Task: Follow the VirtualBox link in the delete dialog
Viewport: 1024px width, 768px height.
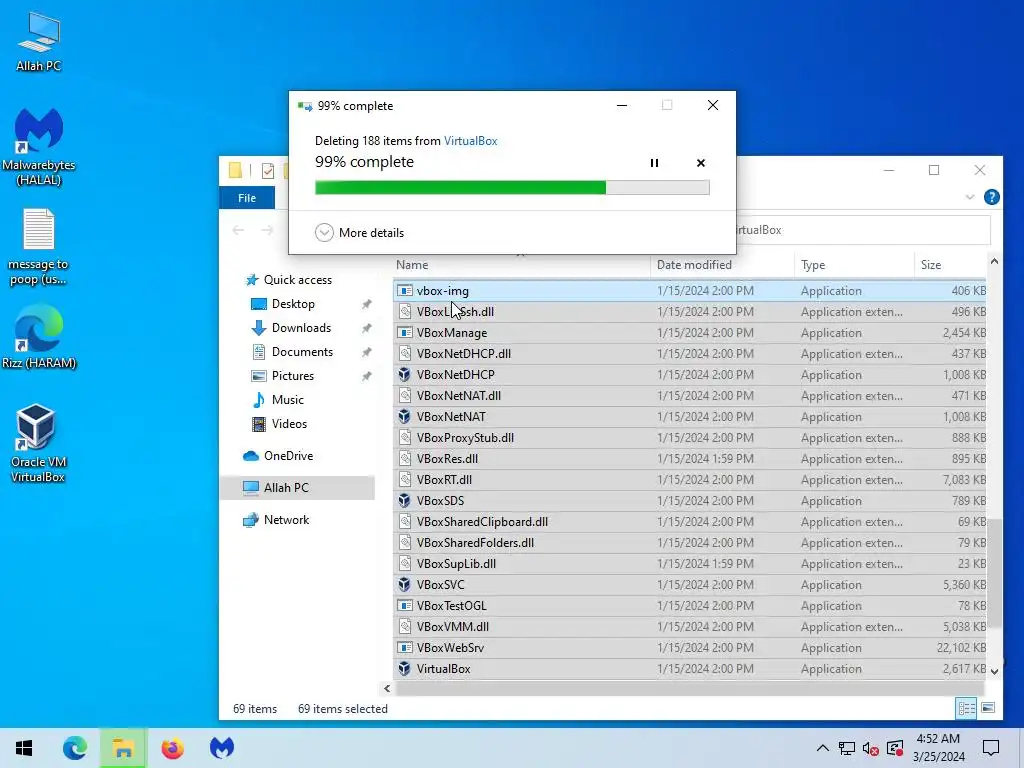Action: pos(470,140)
